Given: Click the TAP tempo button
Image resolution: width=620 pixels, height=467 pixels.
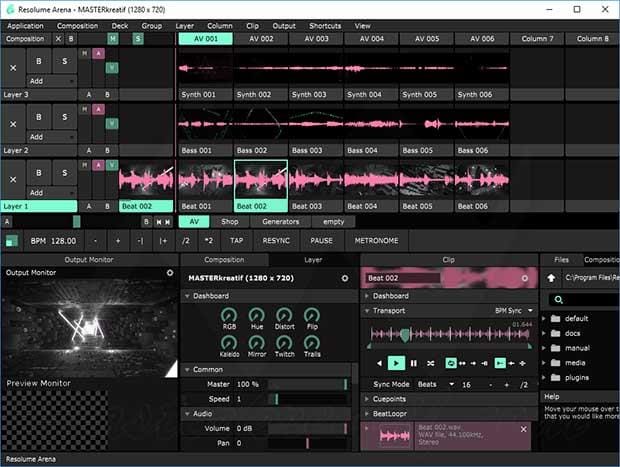Looking at the screenshot, I should coord(236,241).
